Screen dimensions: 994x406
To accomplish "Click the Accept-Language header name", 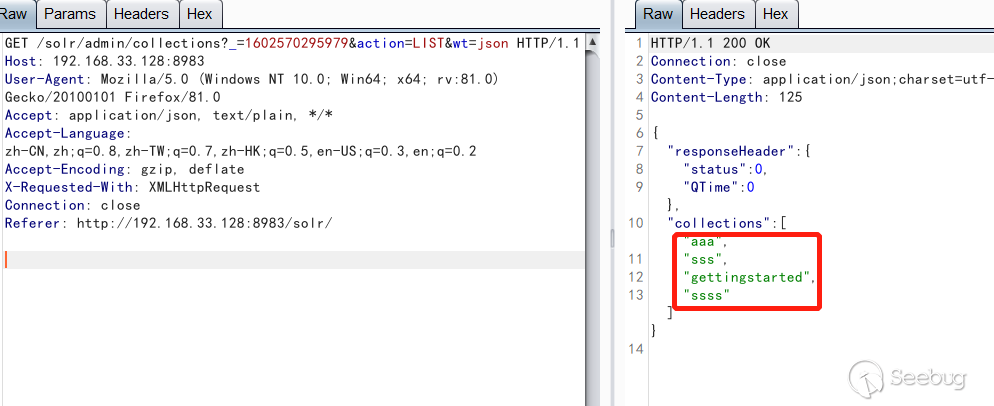I will tap(65, 133).
